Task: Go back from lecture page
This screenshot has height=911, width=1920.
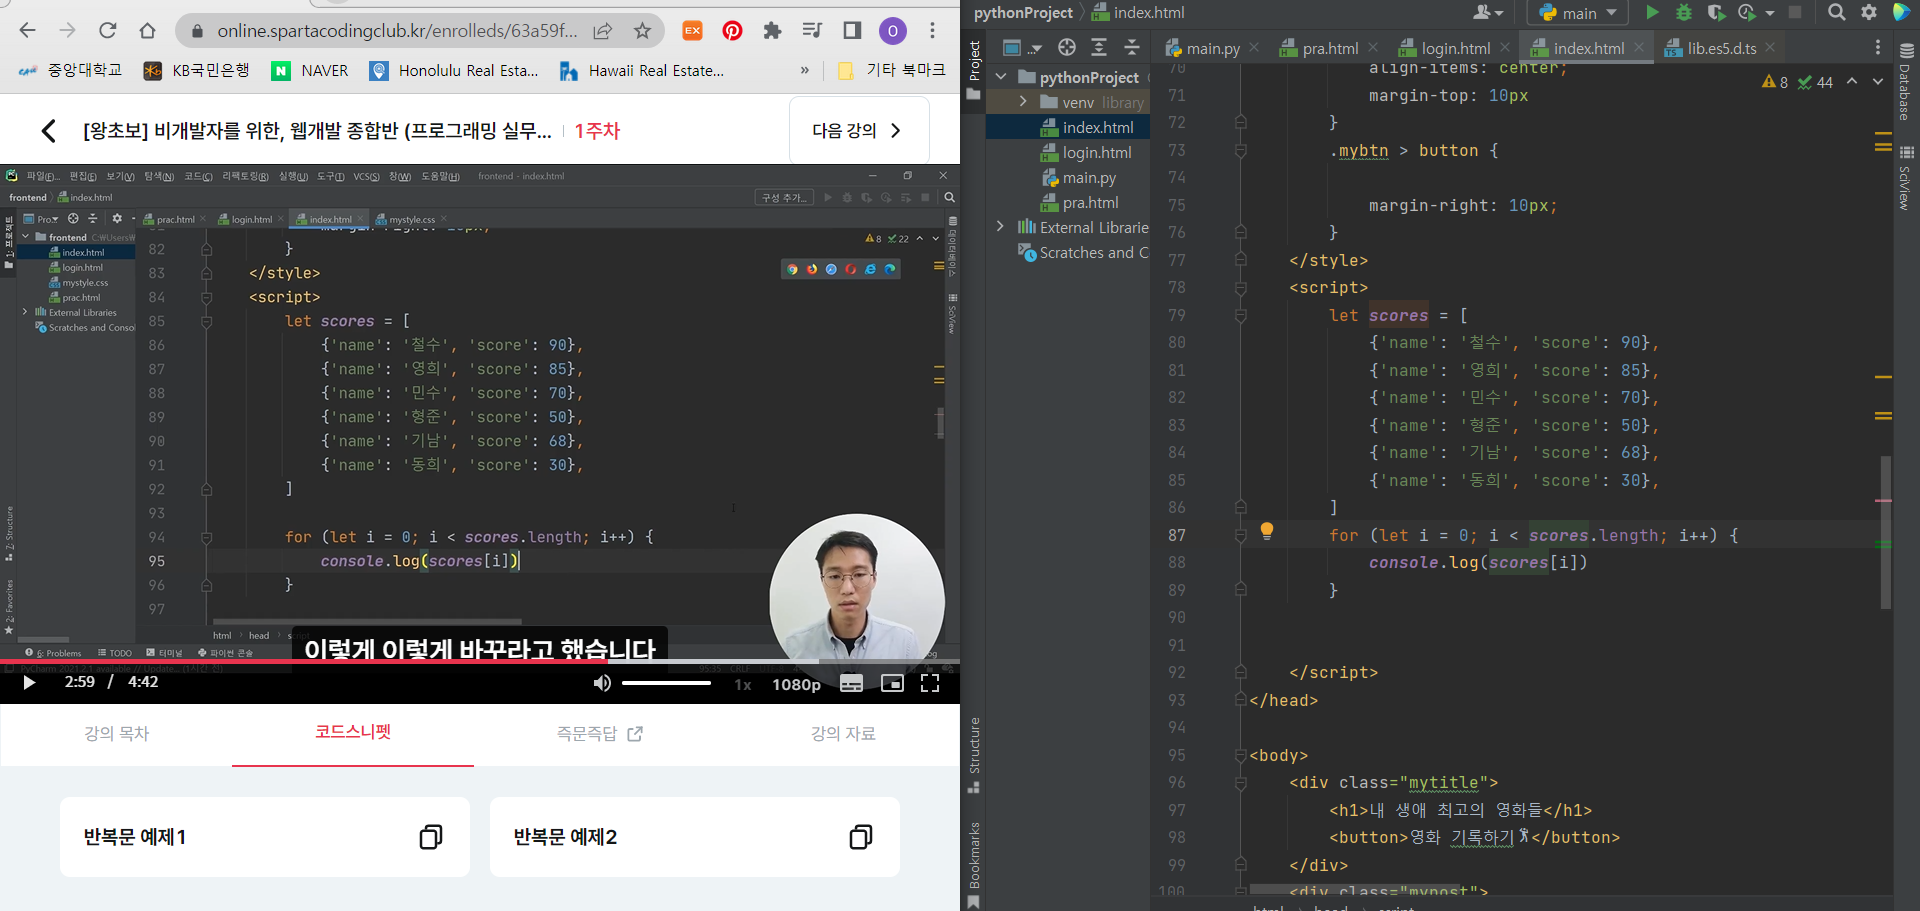Action: (x=48, y=131)
